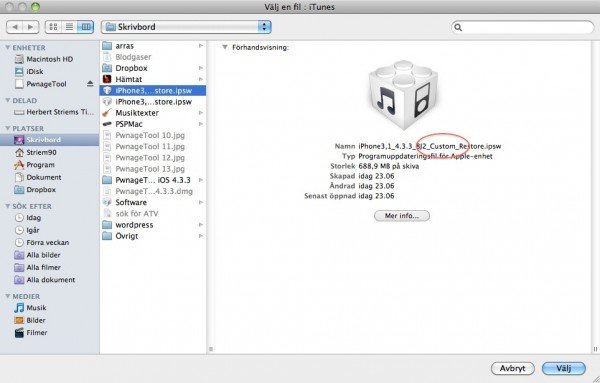600x383 pixels.
Task: Select the PwnageT…4.3.3.dmg file
Action: (153, 191)
